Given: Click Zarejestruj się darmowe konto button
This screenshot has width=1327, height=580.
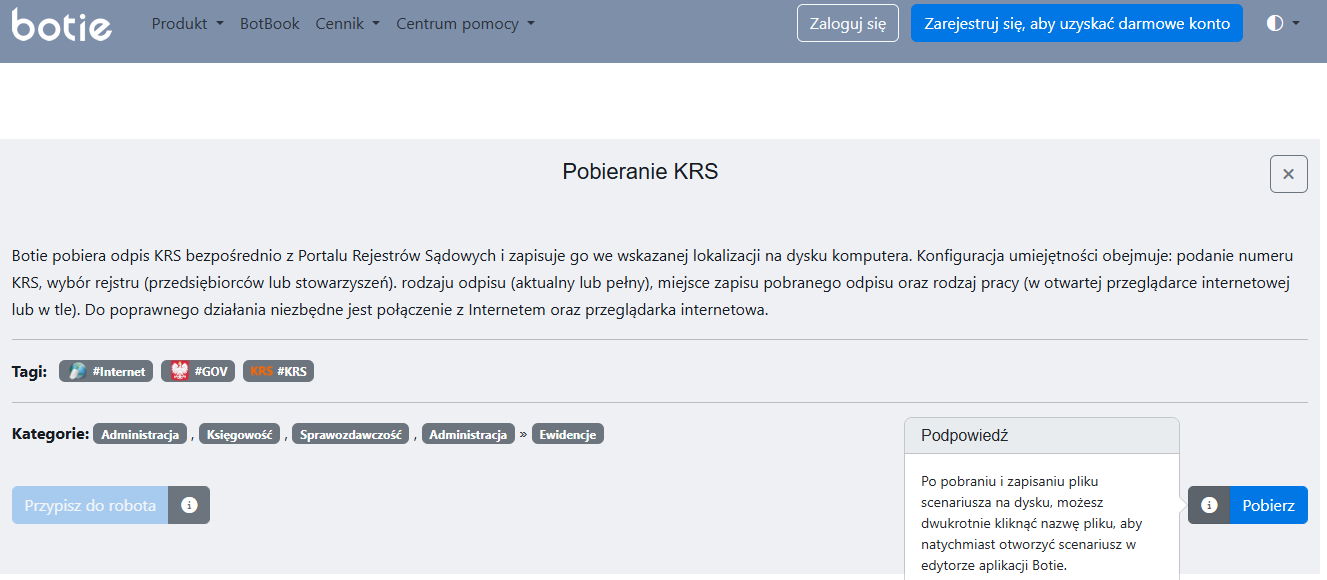Looking at the screenshot, I should tap(1077, 23).
